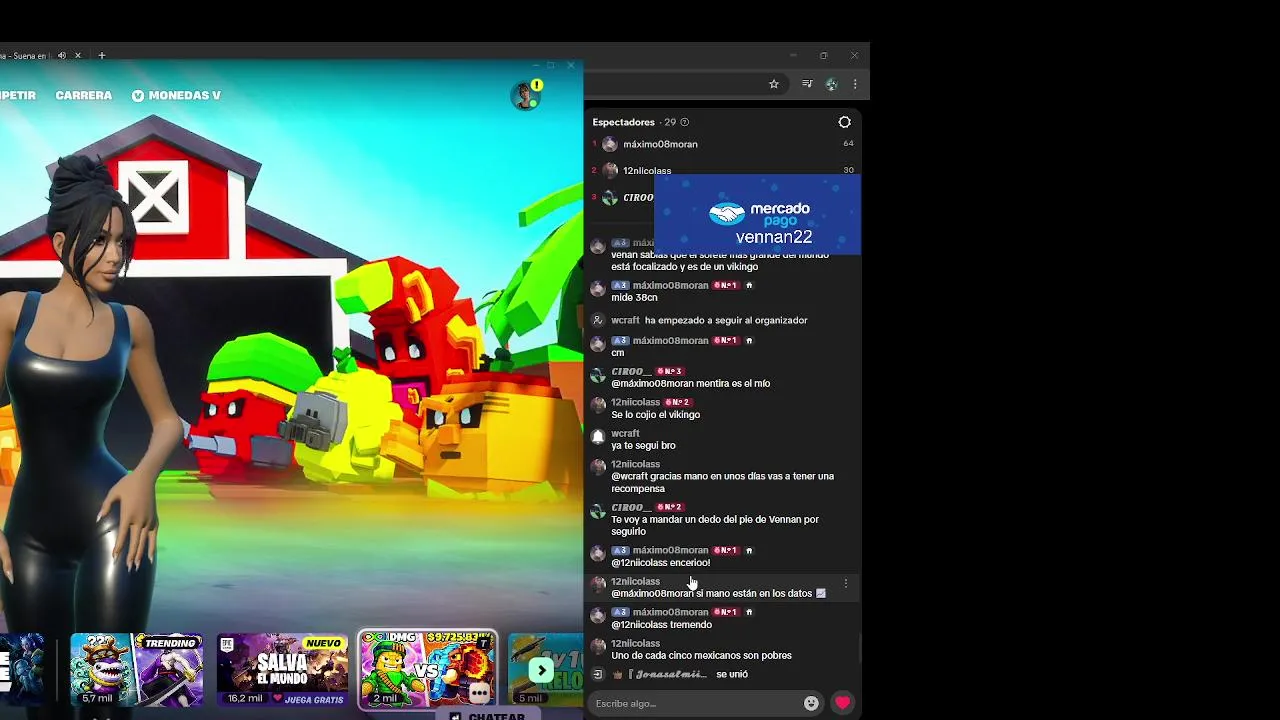
Task: Select the DMG VS game thumbnail
Action: click(x=428, y=669)
